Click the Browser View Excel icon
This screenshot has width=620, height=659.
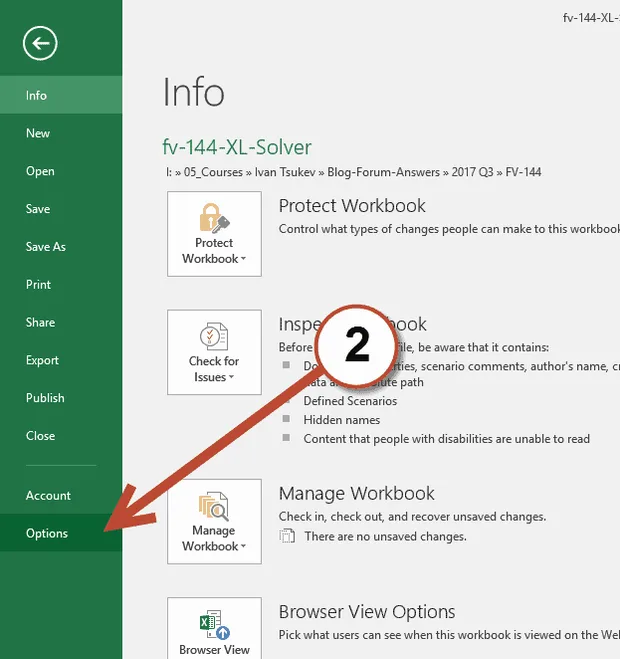tap(214, 625)
